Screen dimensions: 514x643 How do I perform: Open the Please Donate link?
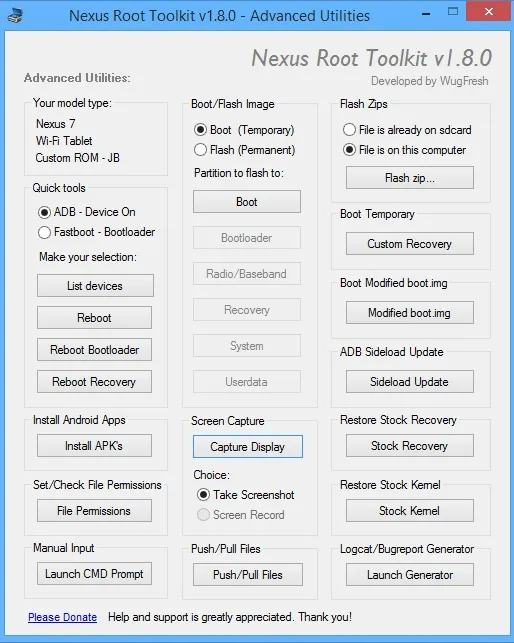[x=62, y=617]
